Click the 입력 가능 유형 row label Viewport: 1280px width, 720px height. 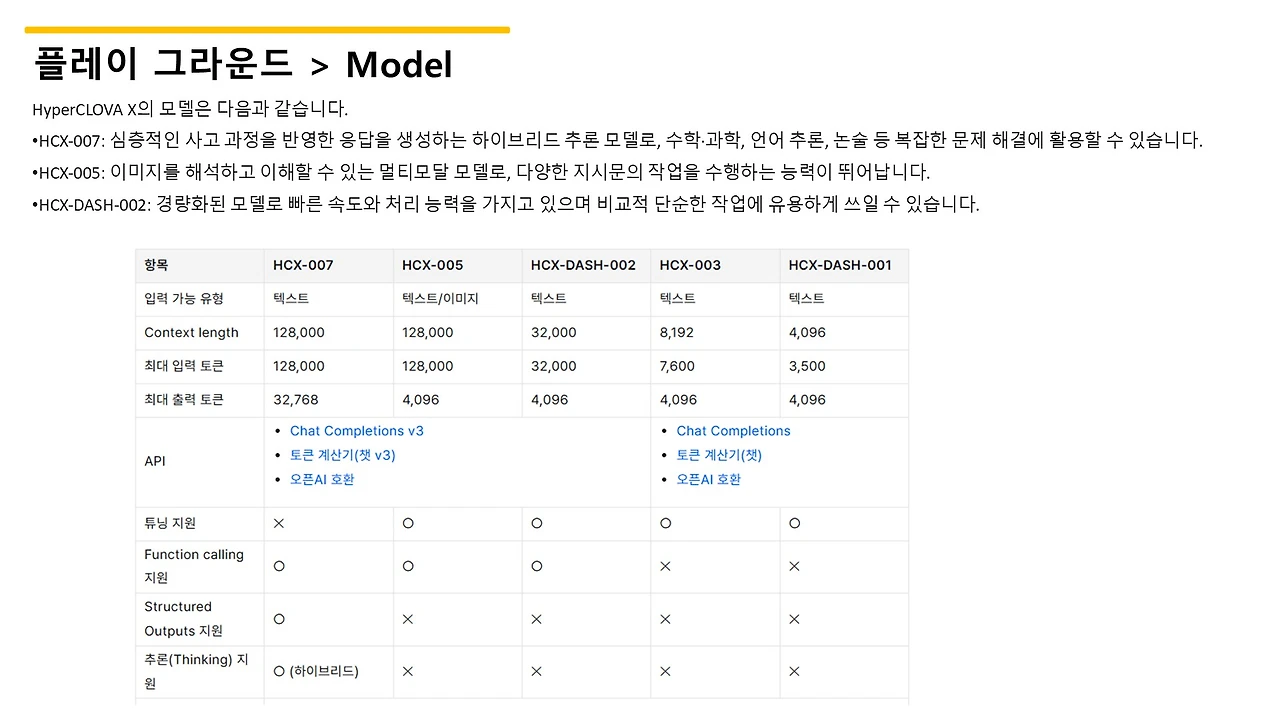tap(184, 299)
